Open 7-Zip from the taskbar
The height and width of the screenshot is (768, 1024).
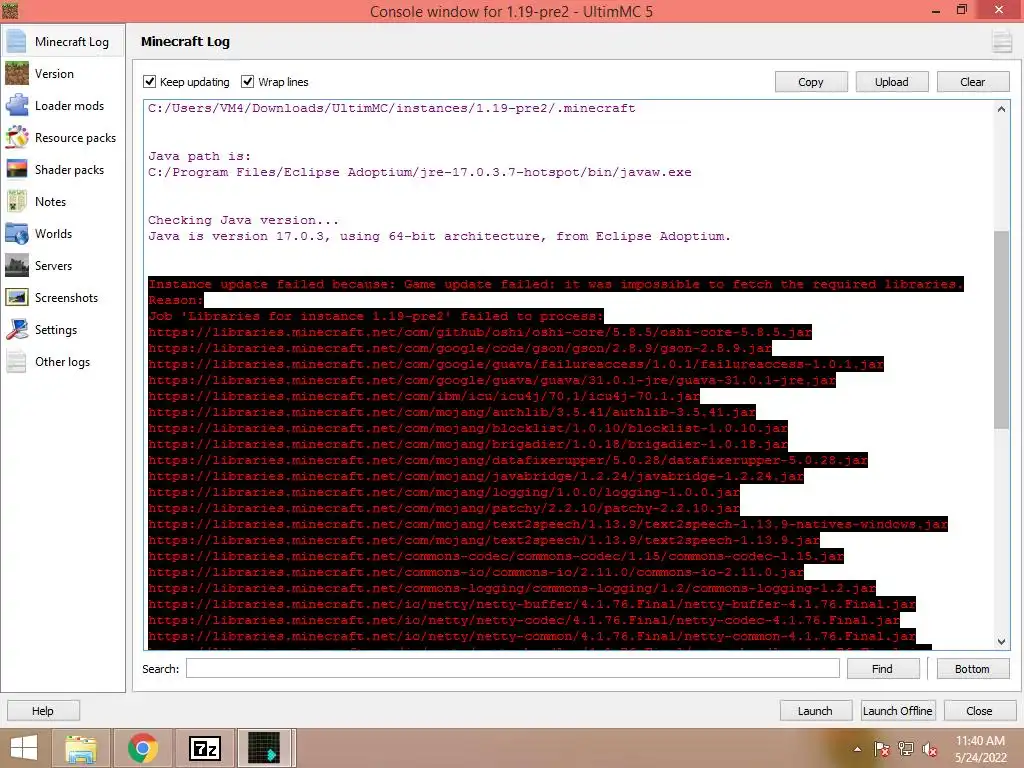click(204, 748)
